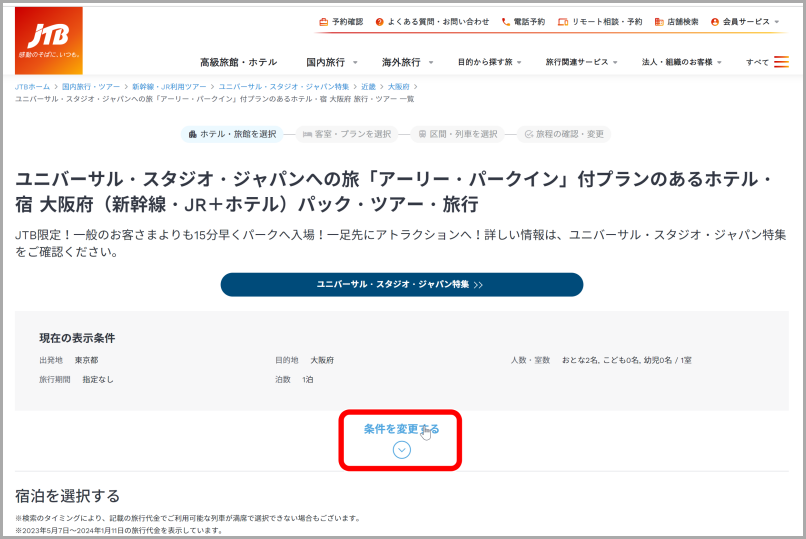806x539 pixels.
Task: Expand the 会員サービス dropdown
Action: [x=751, y=22]
